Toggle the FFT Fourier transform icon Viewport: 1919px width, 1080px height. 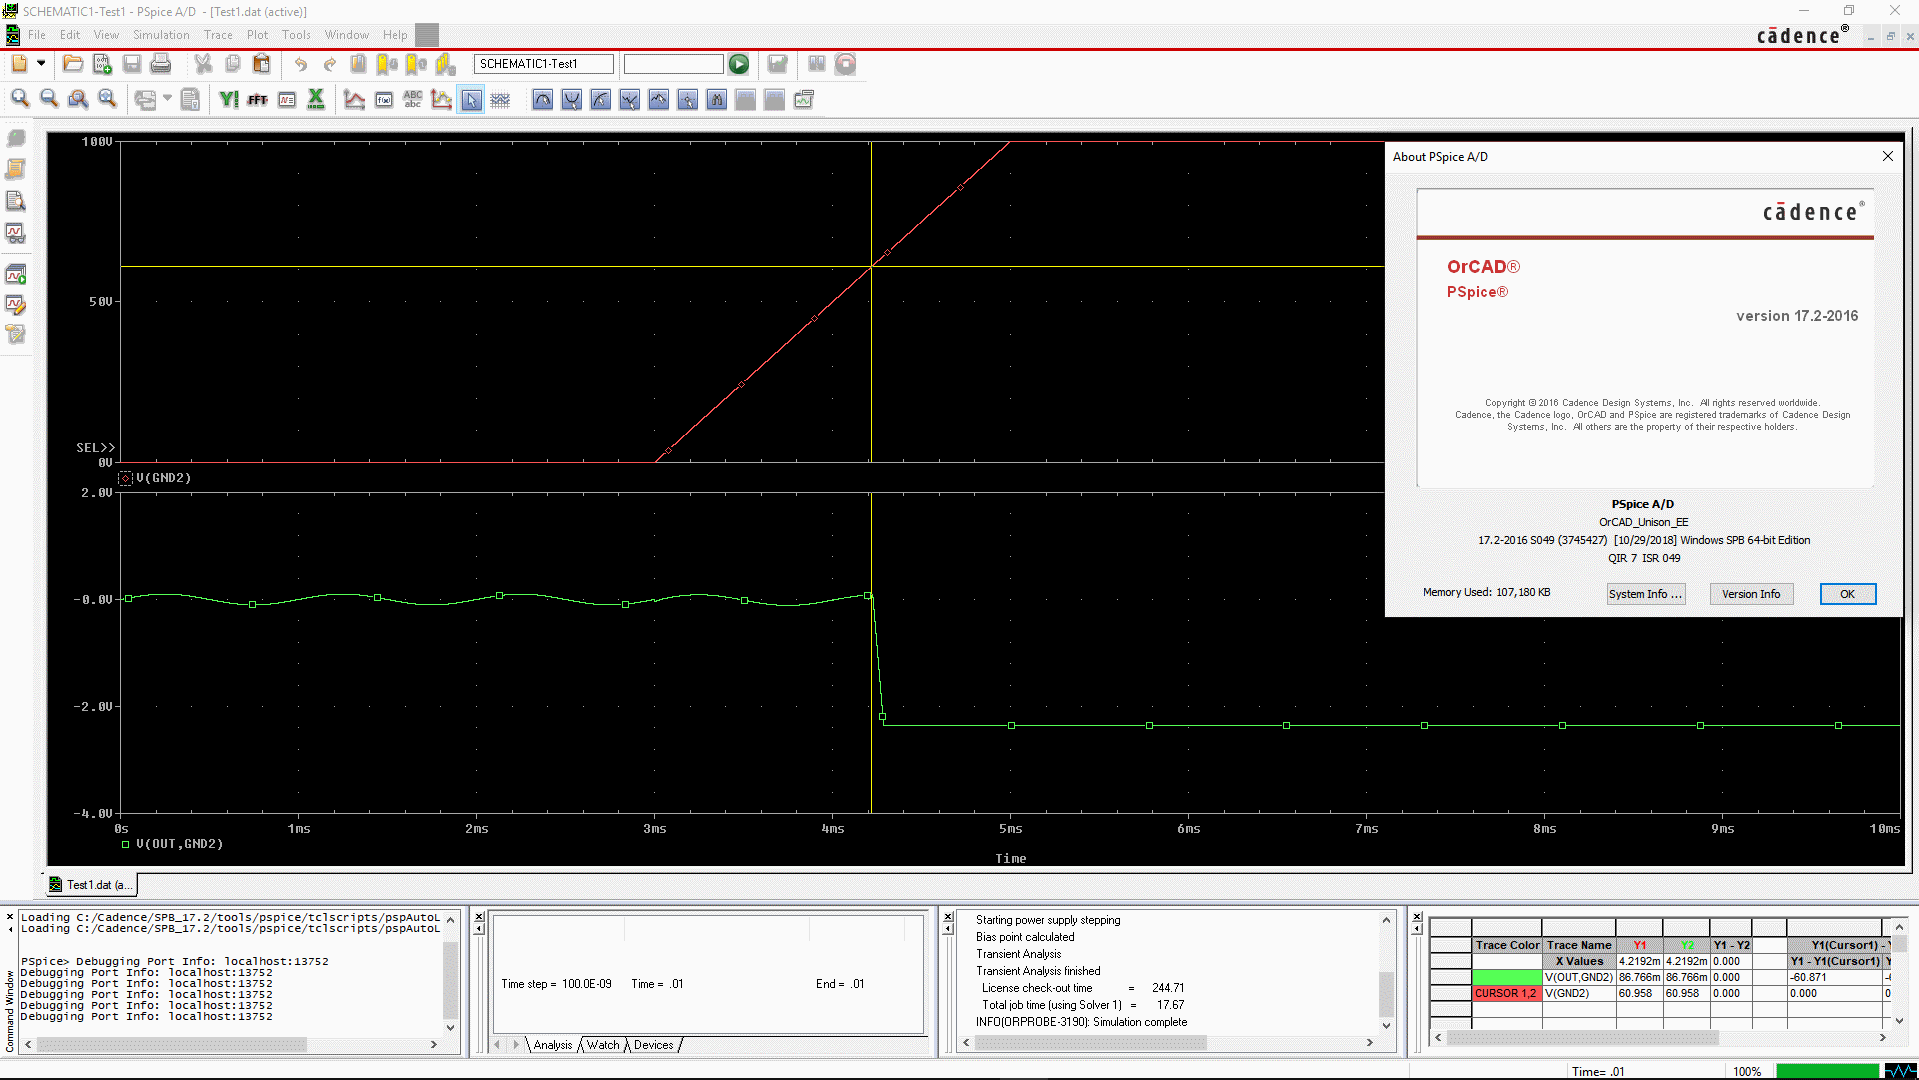tap(258, 99)
